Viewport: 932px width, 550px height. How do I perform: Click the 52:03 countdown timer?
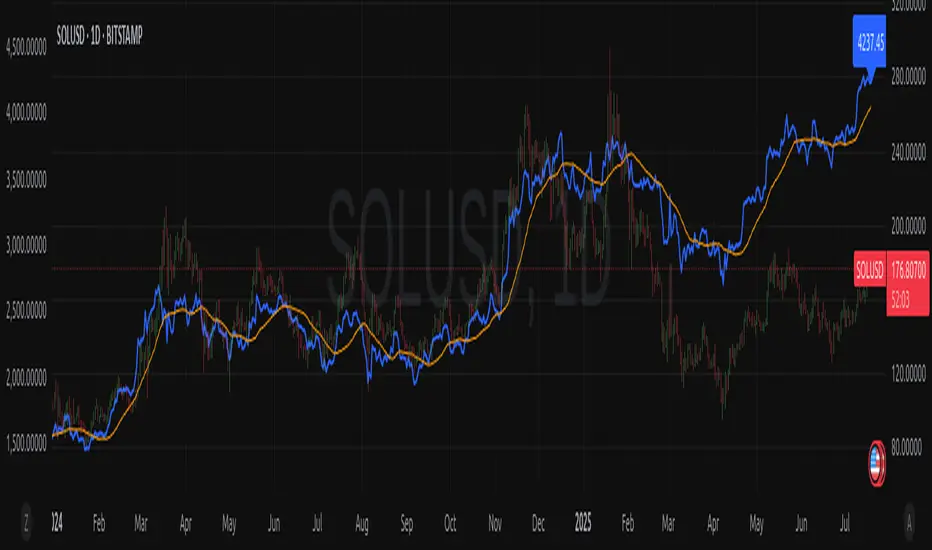tap(900, 301)
